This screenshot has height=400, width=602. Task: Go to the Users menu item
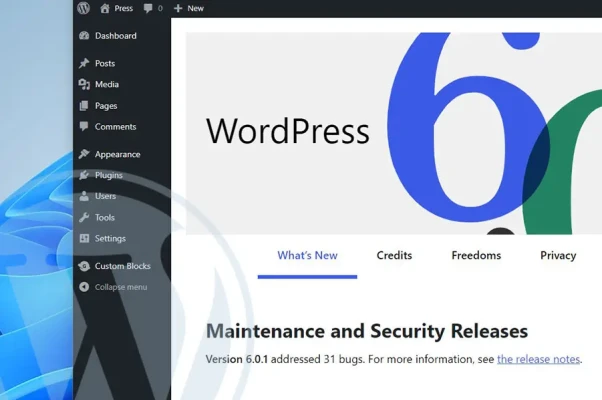pyautogui.click(x=105, y=196)
